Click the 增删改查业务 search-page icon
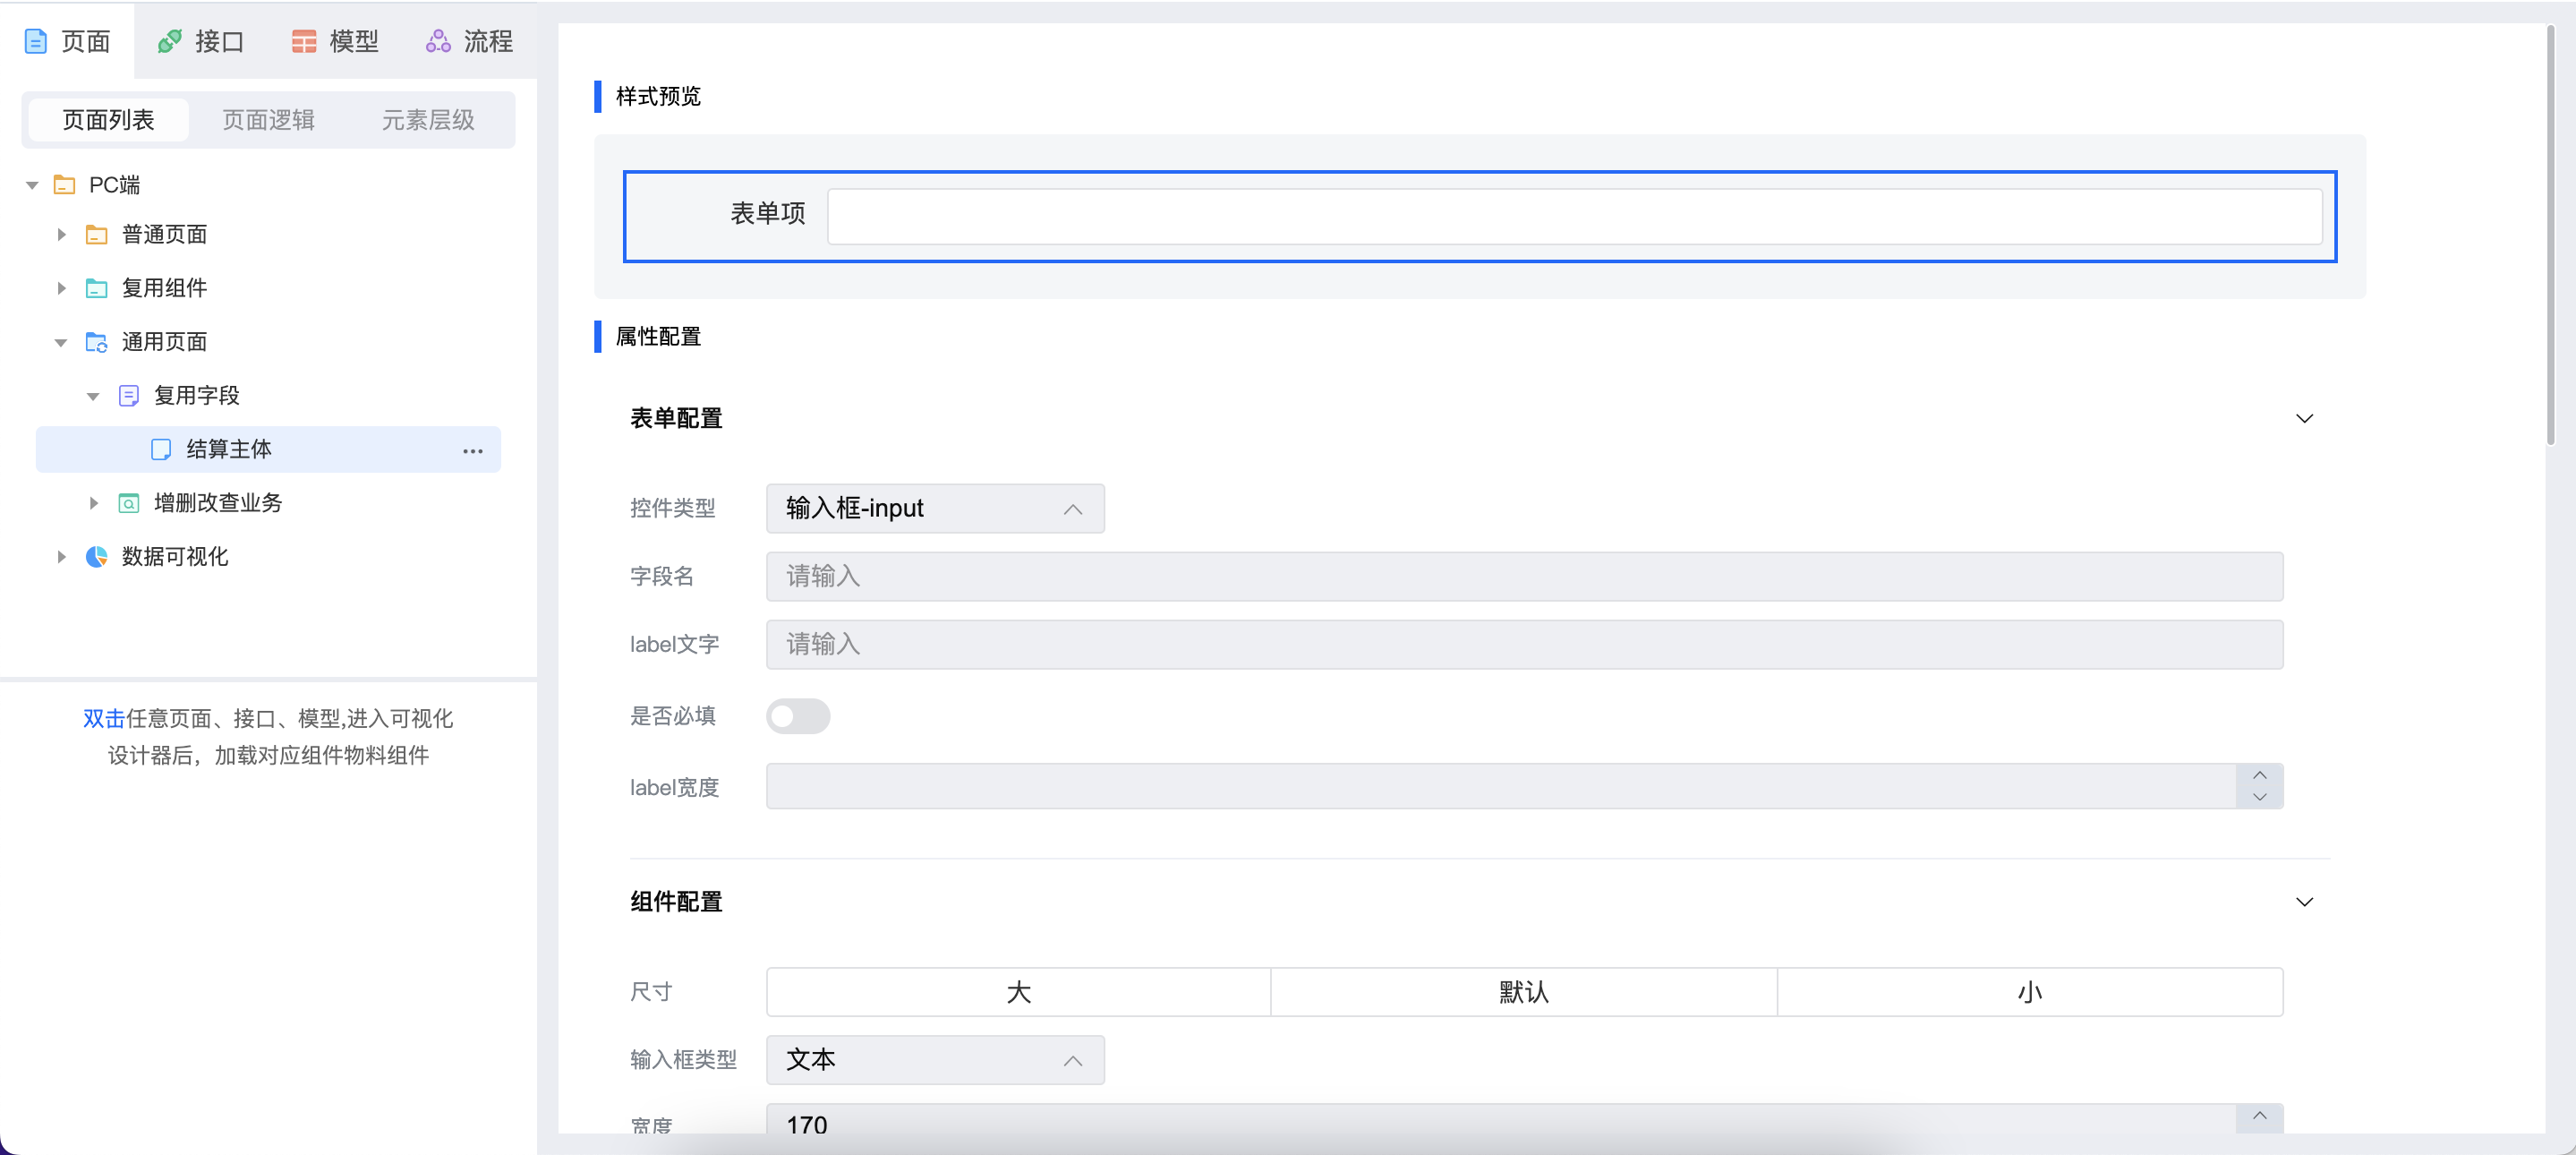This screenshot has width=2576, height=1155. click(129, 503)
